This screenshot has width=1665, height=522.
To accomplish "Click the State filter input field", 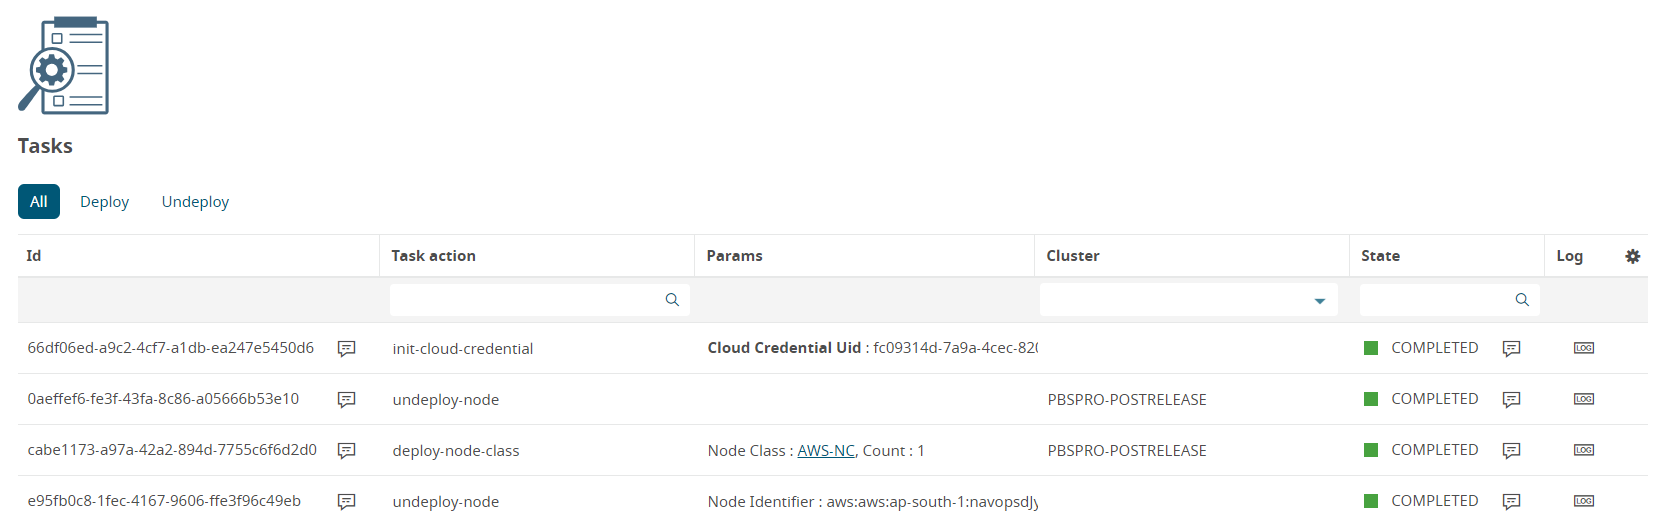I will (1435, 300).
